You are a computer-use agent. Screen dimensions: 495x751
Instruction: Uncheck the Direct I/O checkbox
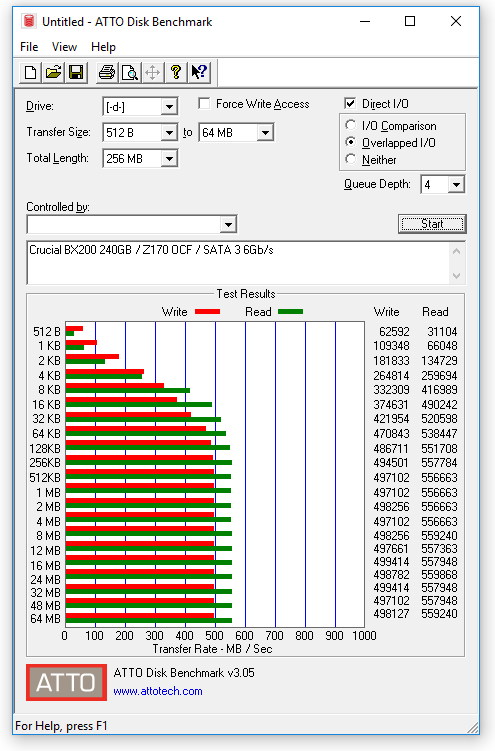click(x=350, y=103)
